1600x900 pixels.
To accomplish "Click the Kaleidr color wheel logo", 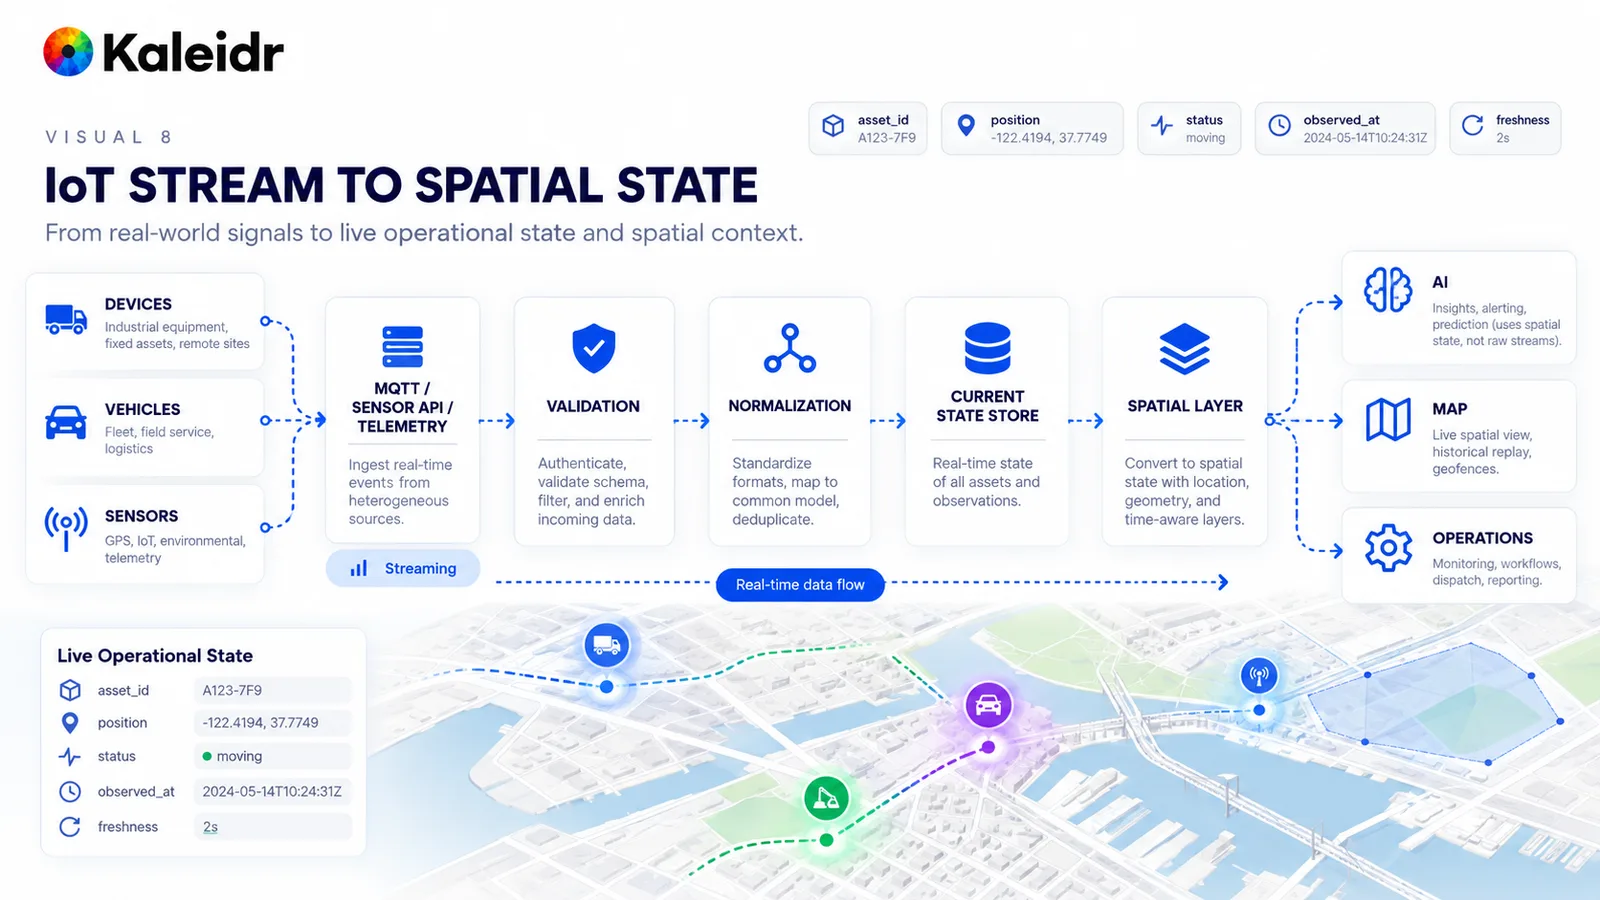I will tap(68, 52).
